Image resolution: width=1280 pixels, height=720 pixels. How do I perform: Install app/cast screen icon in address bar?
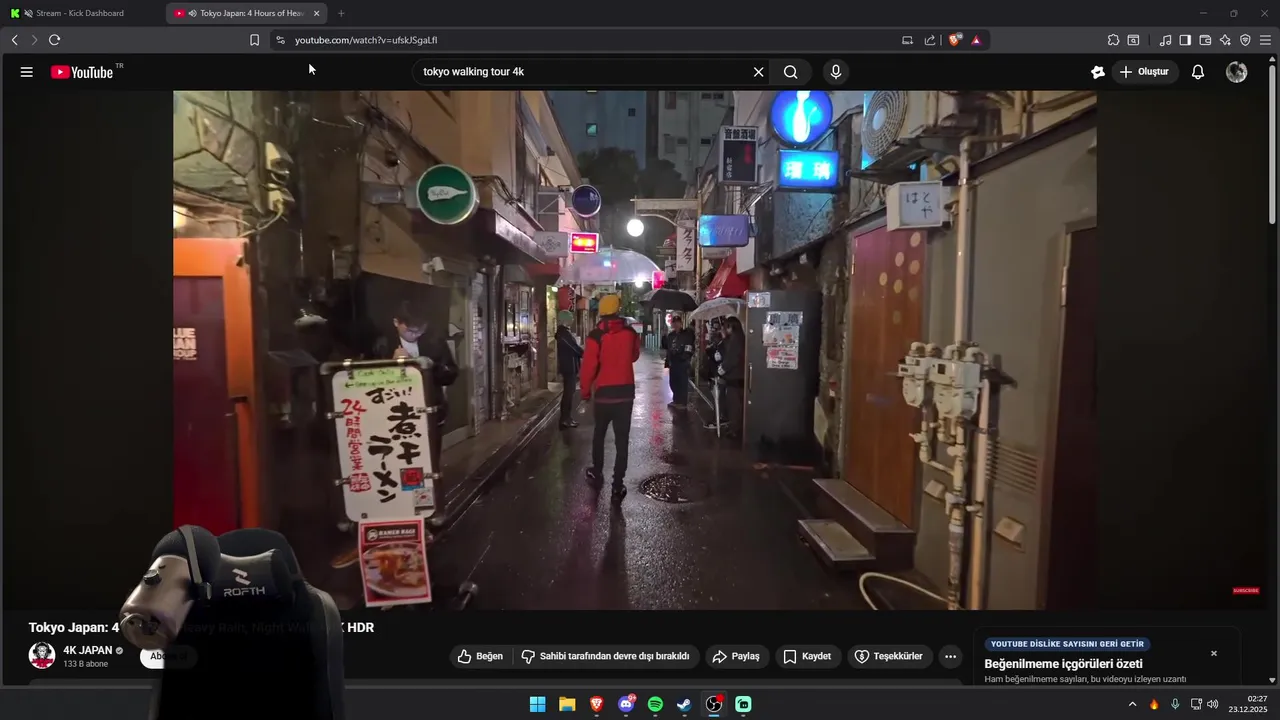[x=907, y=40]
